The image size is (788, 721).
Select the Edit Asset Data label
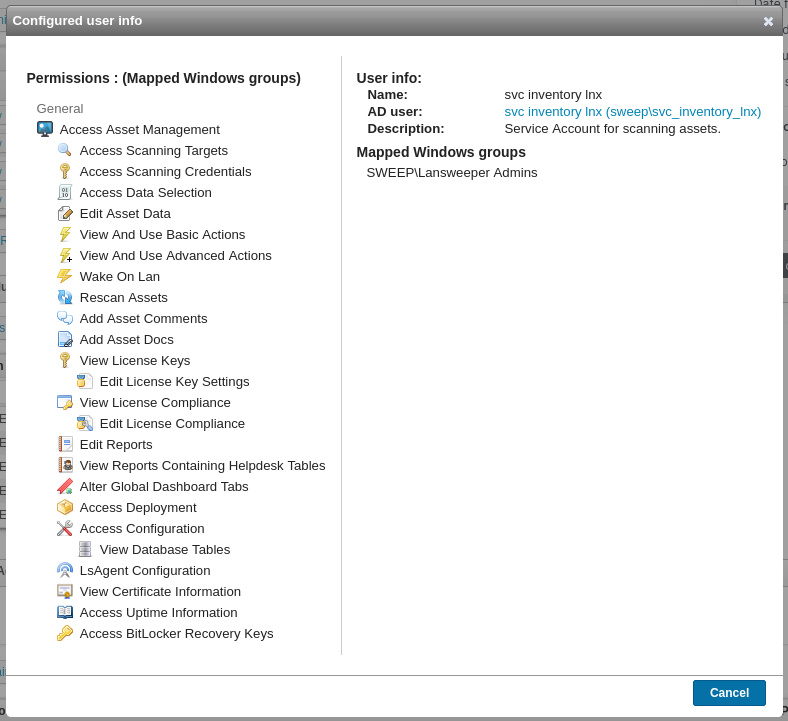point(125,214)
